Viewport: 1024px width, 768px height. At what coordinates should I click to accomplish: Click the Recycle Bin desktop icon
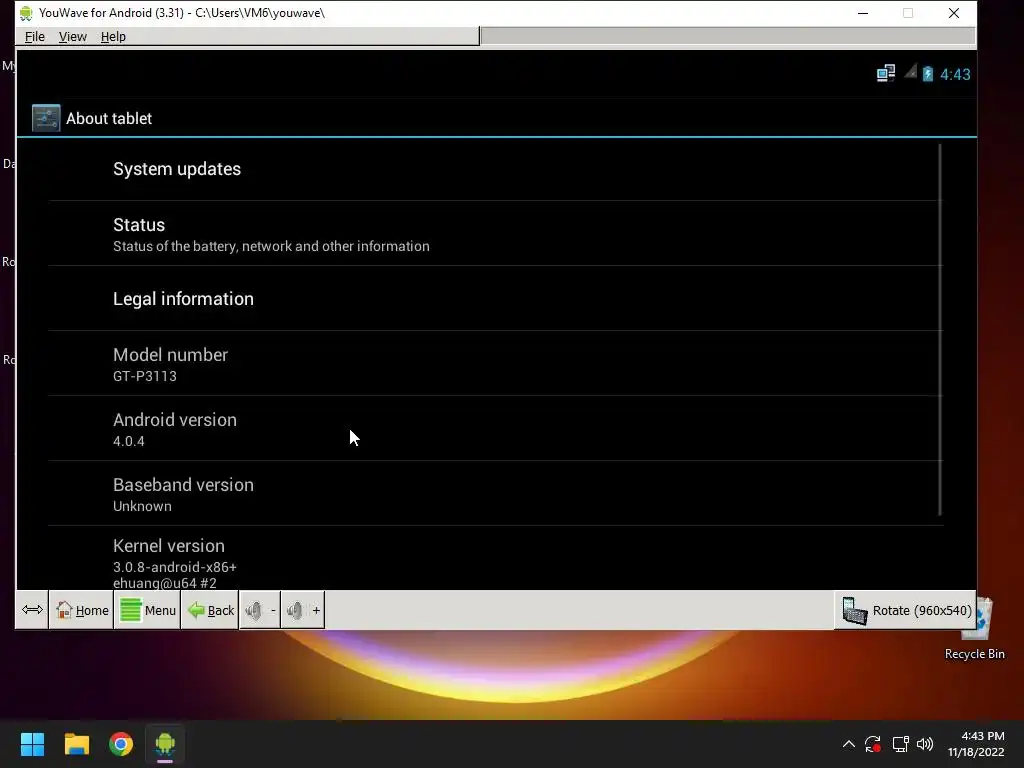[974, 630]
